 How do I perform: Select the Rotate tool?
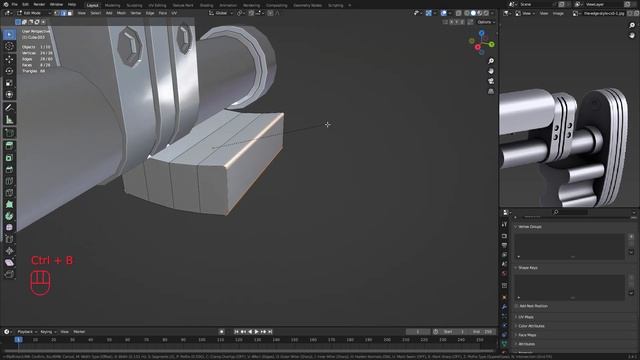pyautogui.click(x=9, y=71)
